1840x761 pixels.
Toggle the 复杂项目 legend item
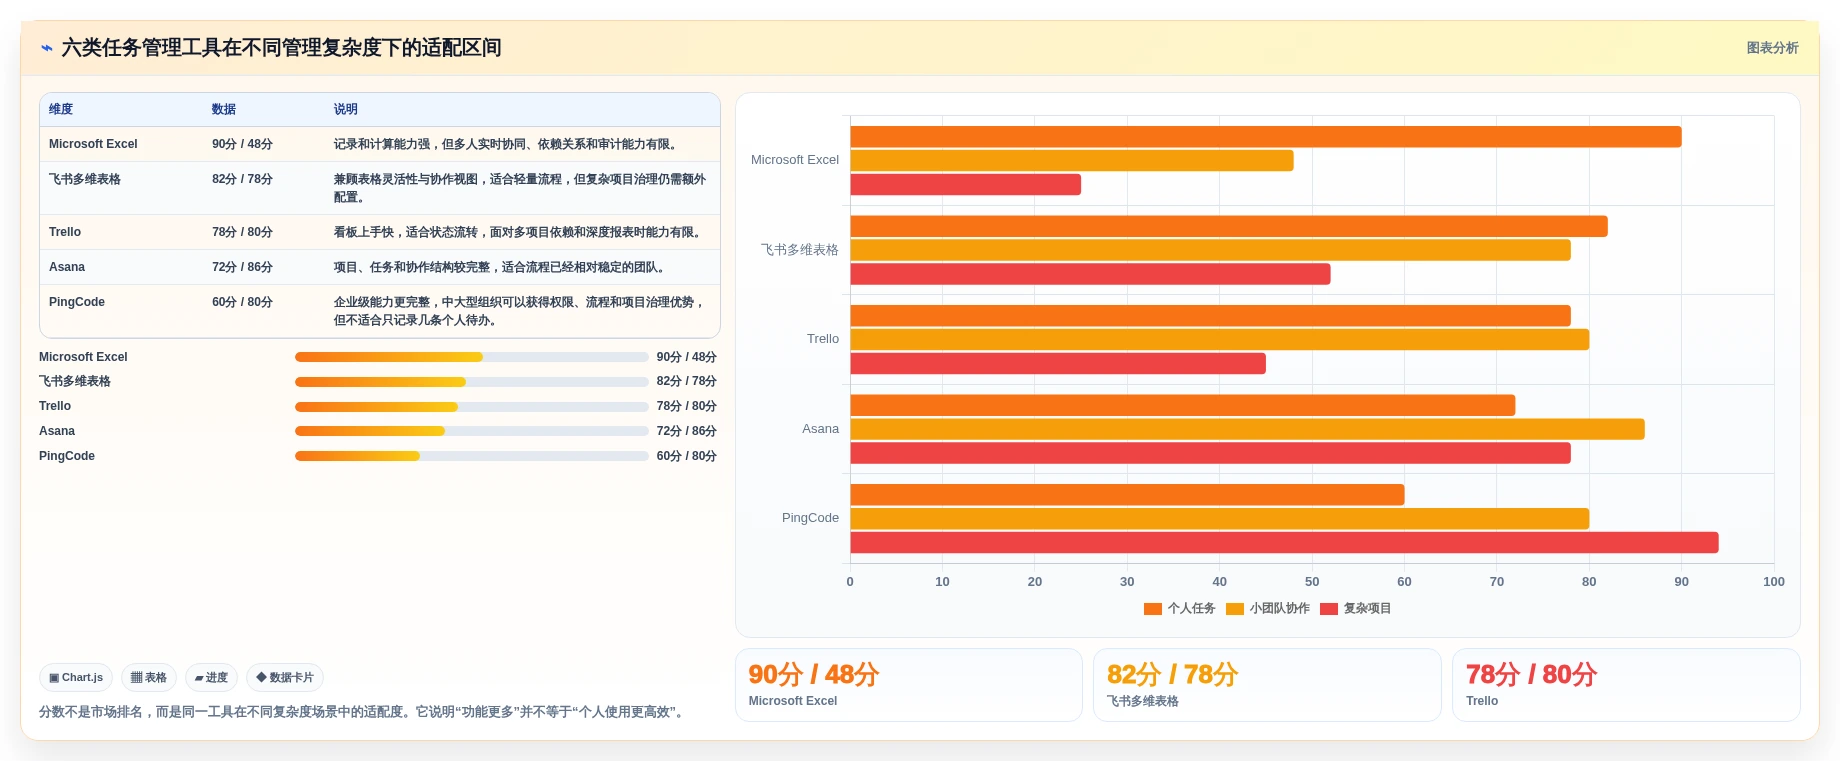click(x=1356, y=608)
